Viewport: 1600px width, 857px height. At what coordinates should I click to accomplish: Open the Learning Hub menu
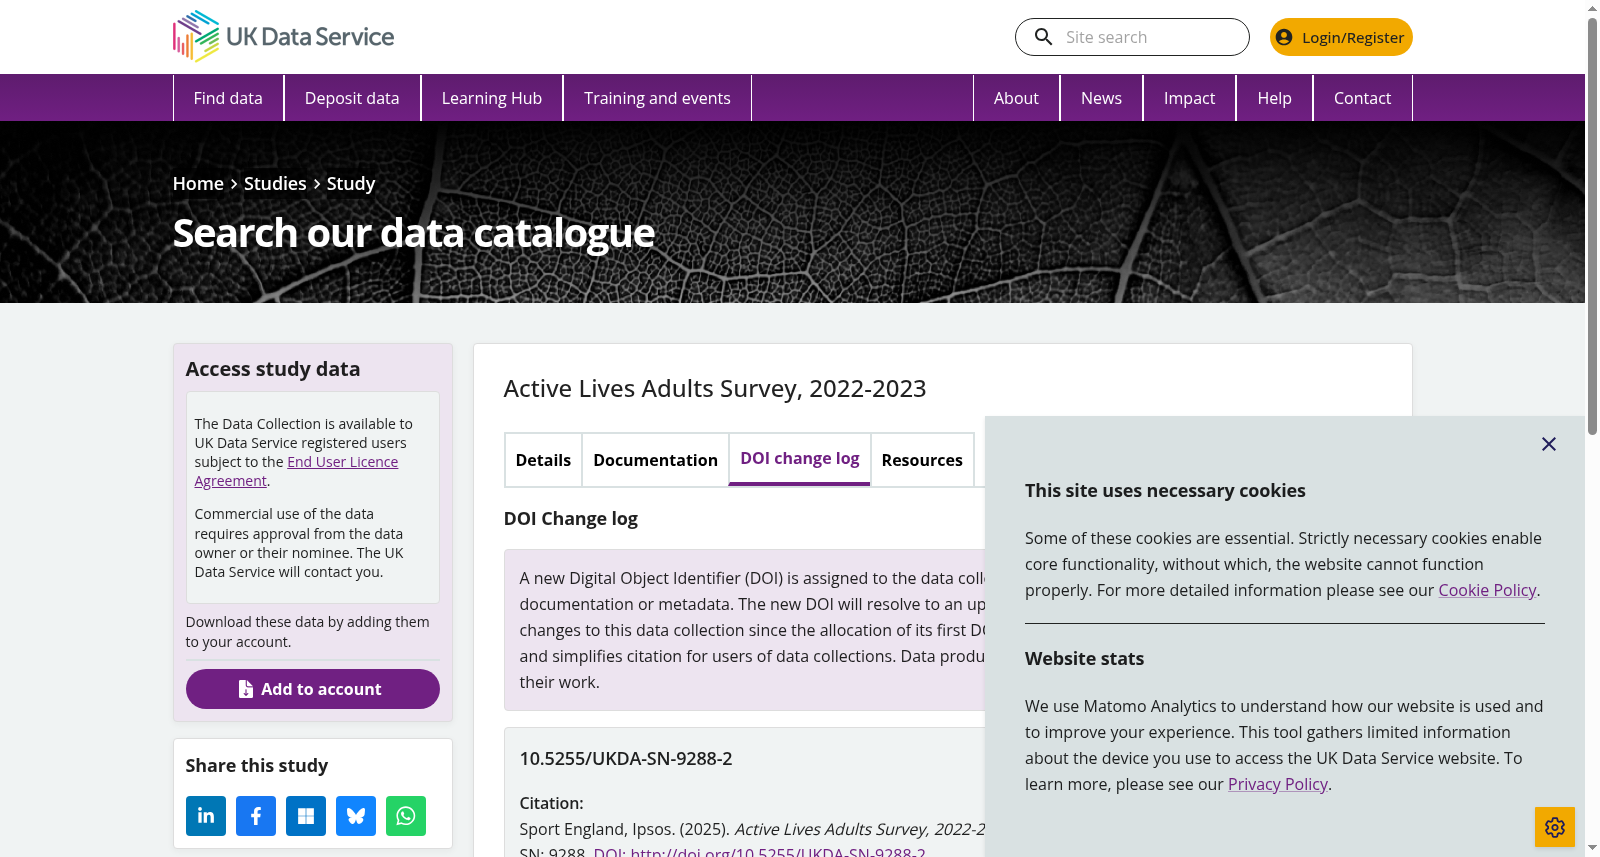tap(492, 98)
